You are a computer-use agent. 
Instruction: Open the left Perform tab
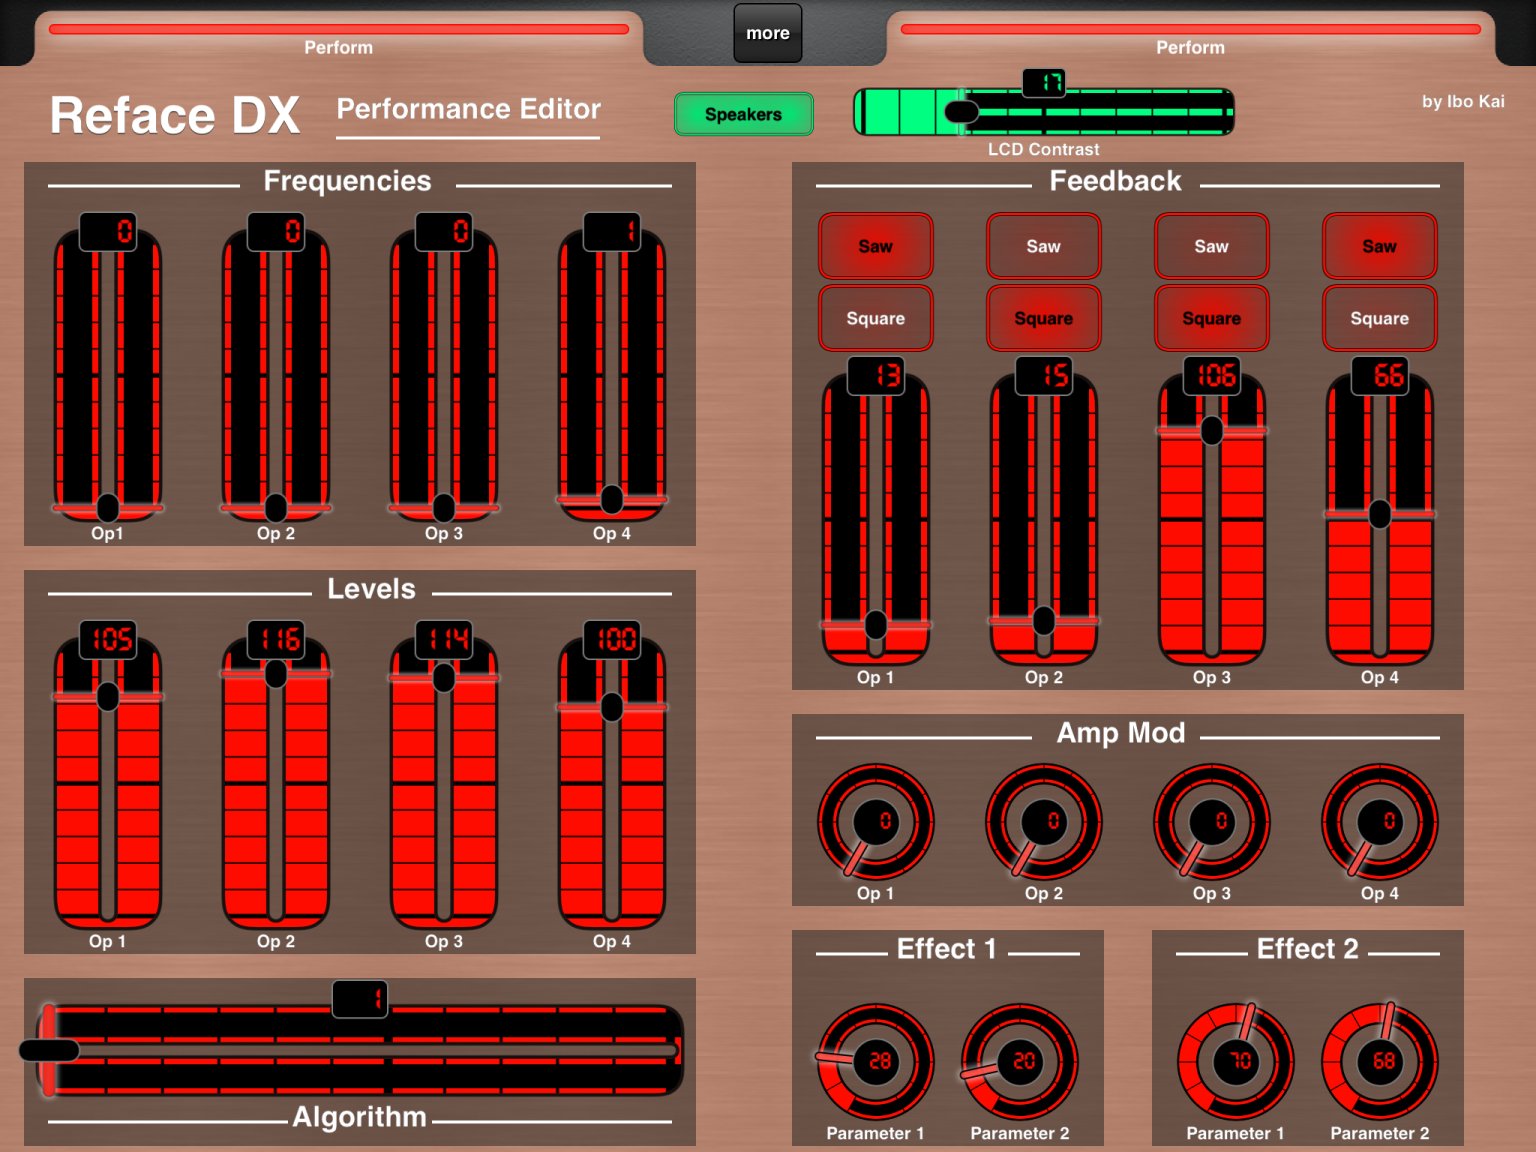point(339,38)
